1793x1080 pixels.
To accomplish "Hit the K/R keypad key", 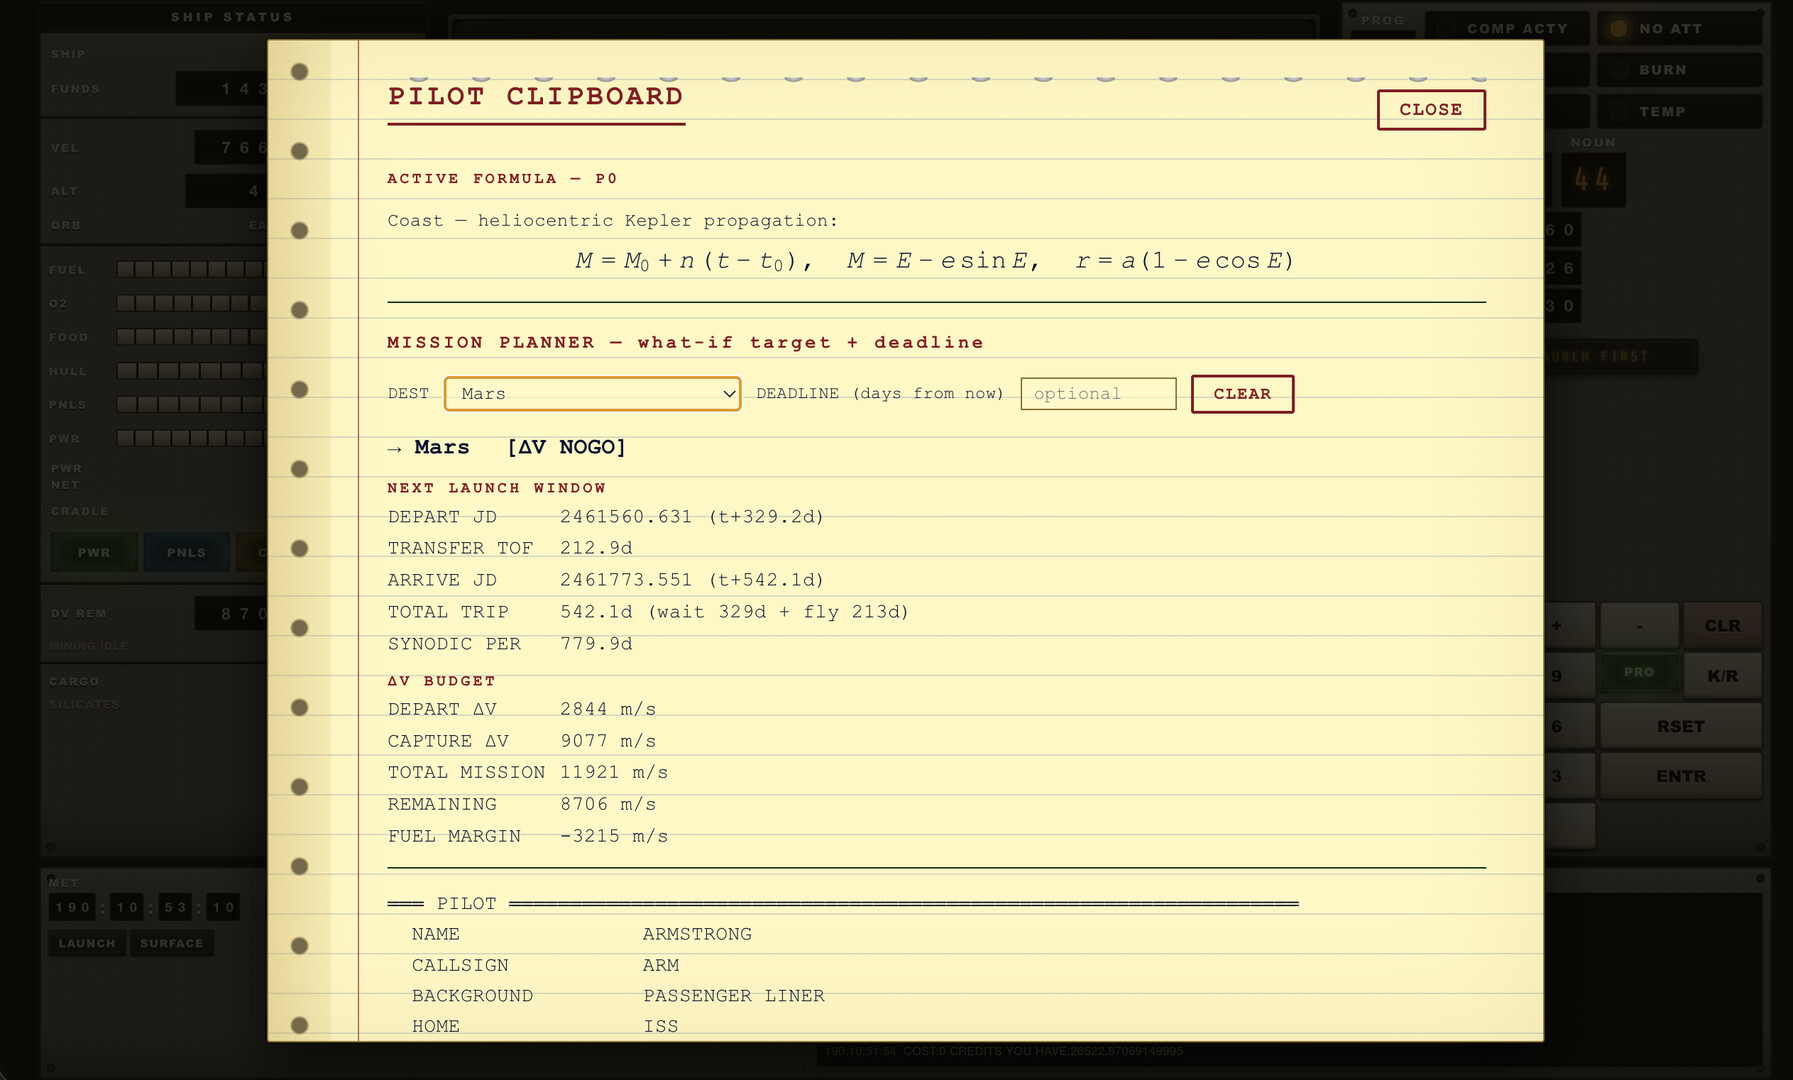I will pyautogui.click(x=1721, y=676).
